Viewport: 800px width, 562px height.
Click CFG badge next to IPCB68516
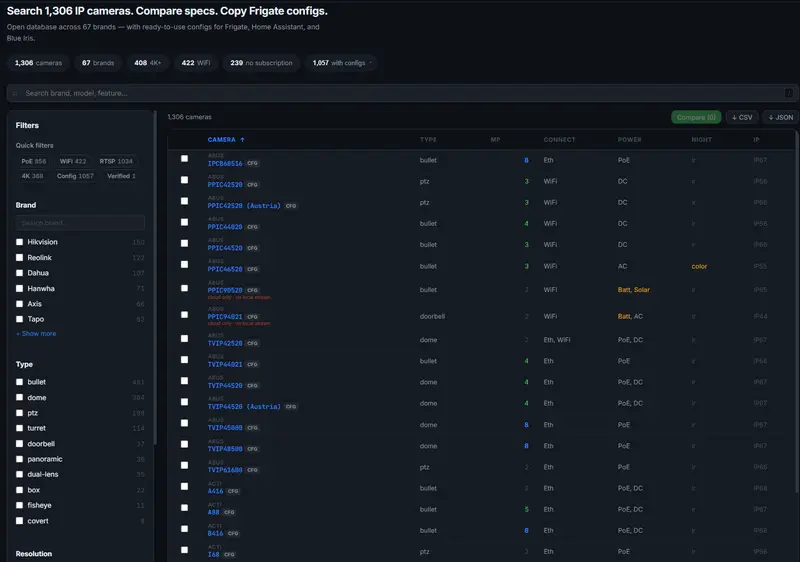[x=253, y=164]
